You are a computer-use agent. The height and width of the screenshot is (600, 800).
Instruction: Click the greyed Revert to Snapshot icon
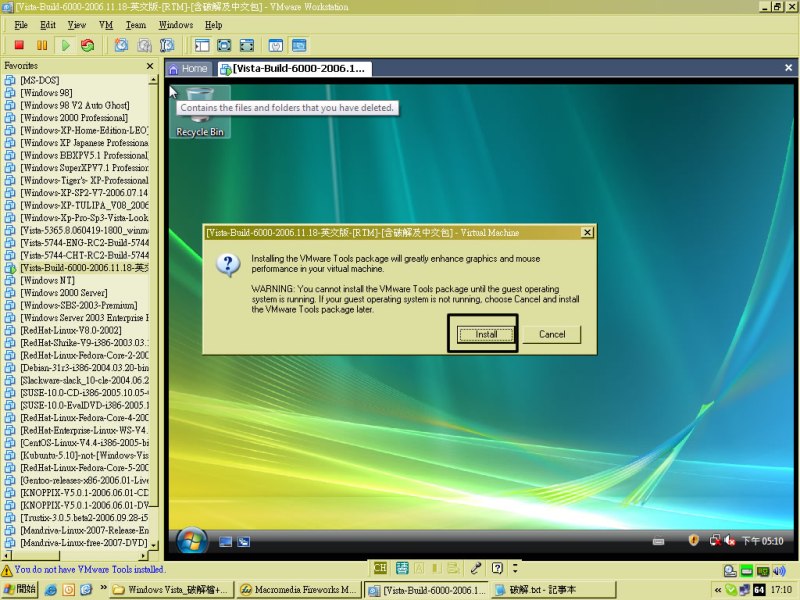coord(144,45)
